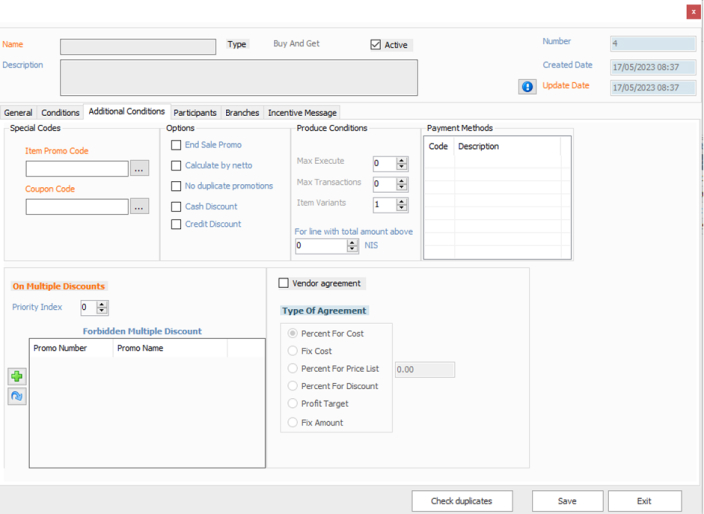This screenshot has height=514, width=704.
Task: Open the Item Promo Code browse button
Action: click(139, 169)
